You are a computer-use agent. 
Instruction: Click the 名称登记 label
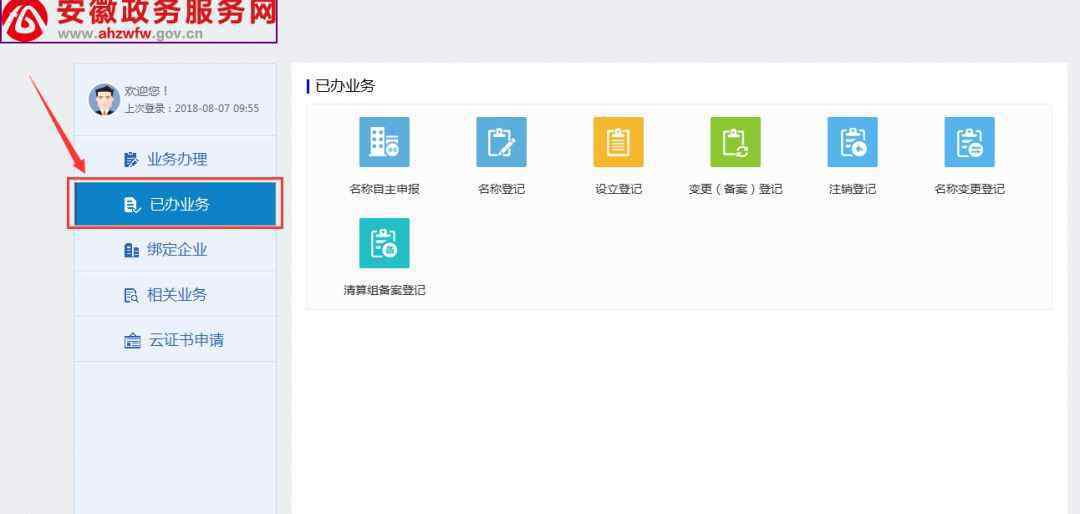501,189
